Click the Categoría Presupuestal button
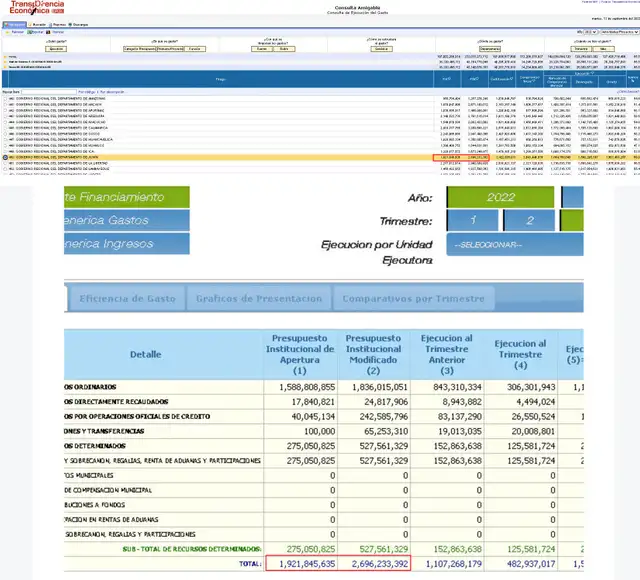 (140, 49)
